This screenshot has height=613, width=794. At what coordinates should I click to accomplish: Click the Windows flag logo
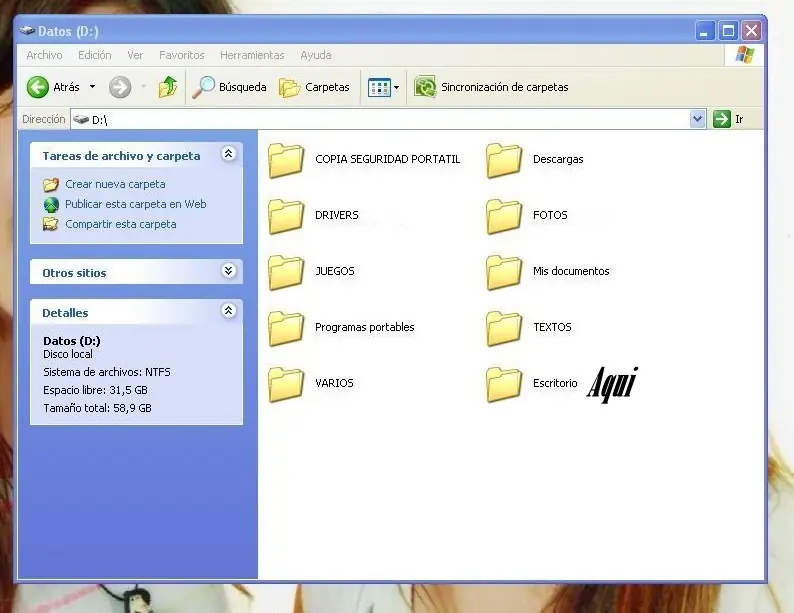pyautogui.click(x=744, y=55)
